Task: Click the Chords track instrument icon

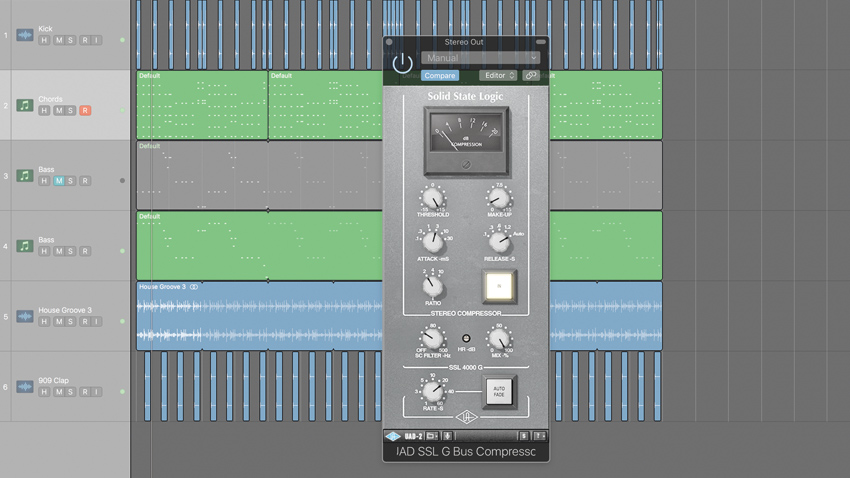Action: click(x=25, y=105)
